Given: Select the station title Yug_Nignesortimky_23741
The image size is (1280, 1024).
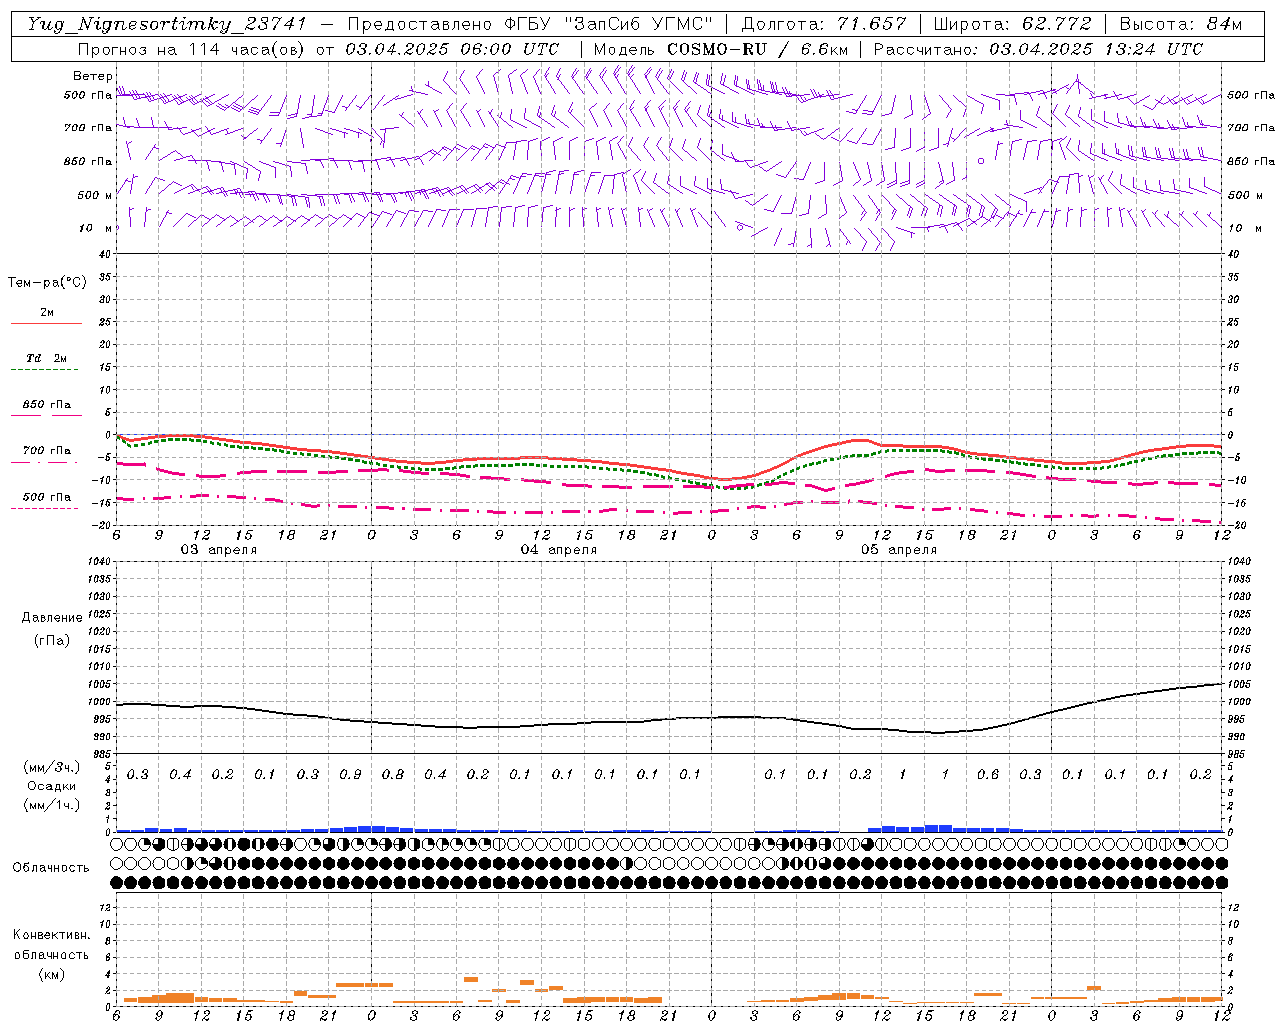Looking at the screenshot, I should pos(167,24).
